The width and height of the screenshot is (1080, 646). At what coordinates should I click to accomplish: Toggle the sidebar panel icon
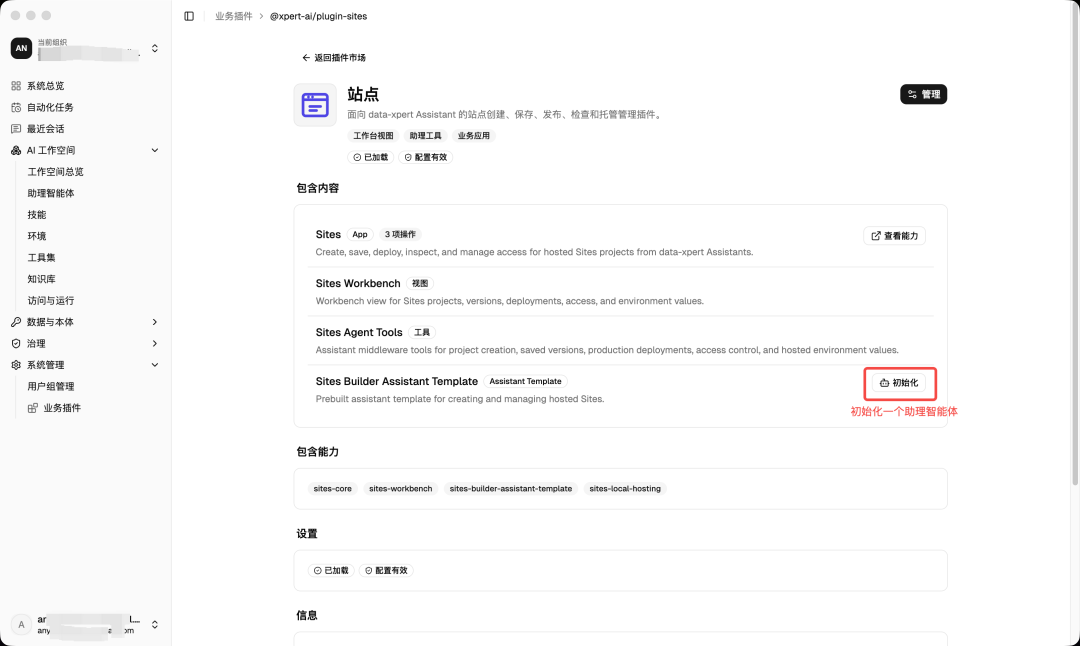tap(189, 16)
